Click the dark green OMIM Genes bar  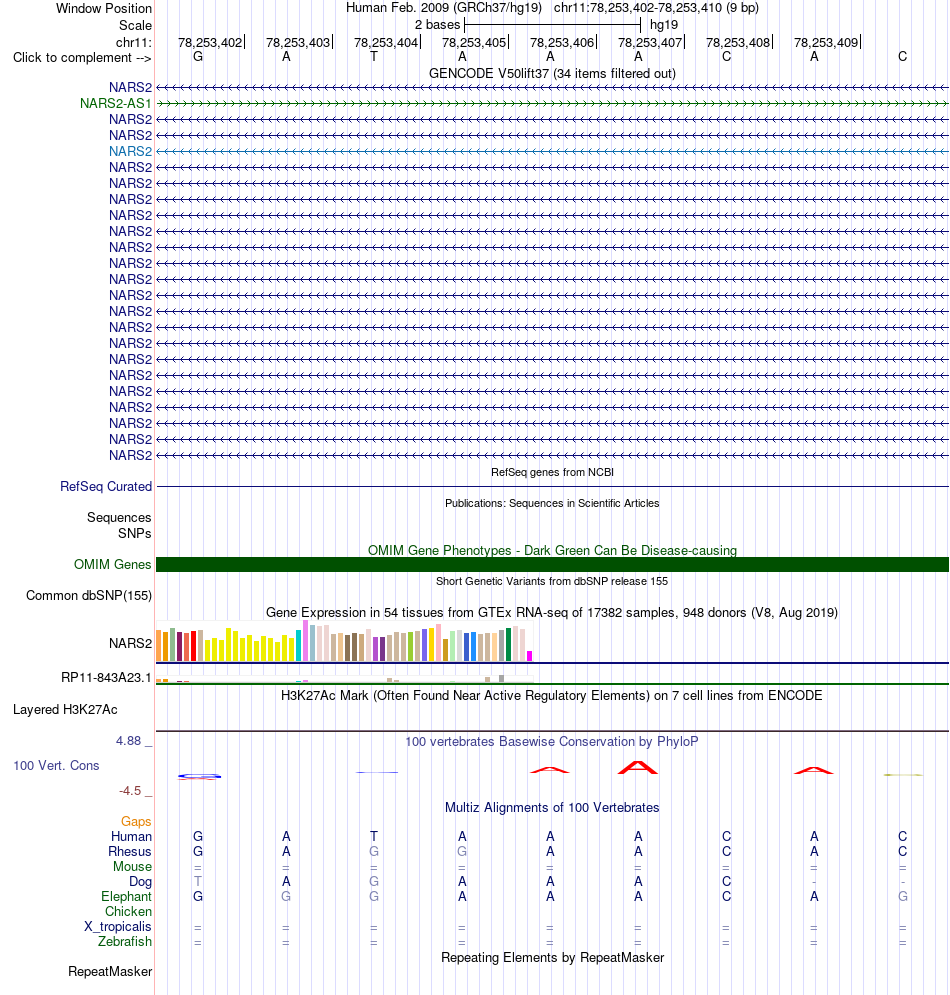552,564
